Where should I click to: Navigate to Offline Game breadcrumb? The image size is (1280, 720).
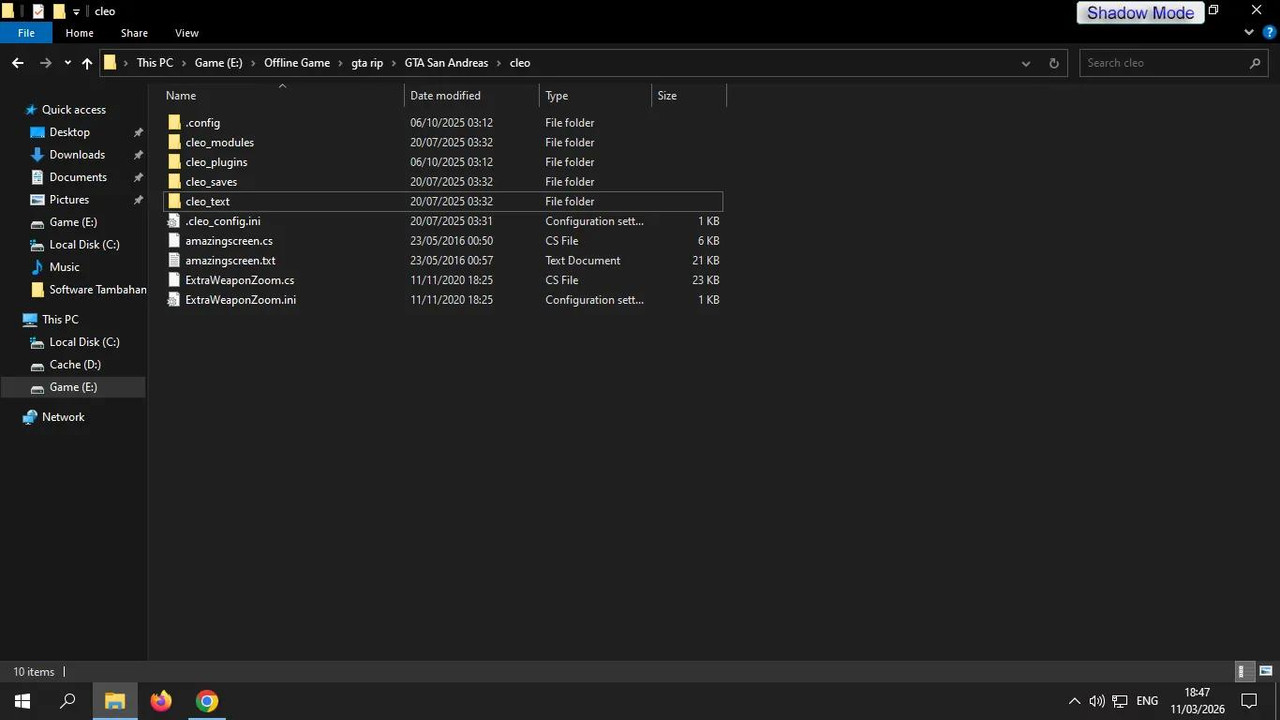(297, 63)
